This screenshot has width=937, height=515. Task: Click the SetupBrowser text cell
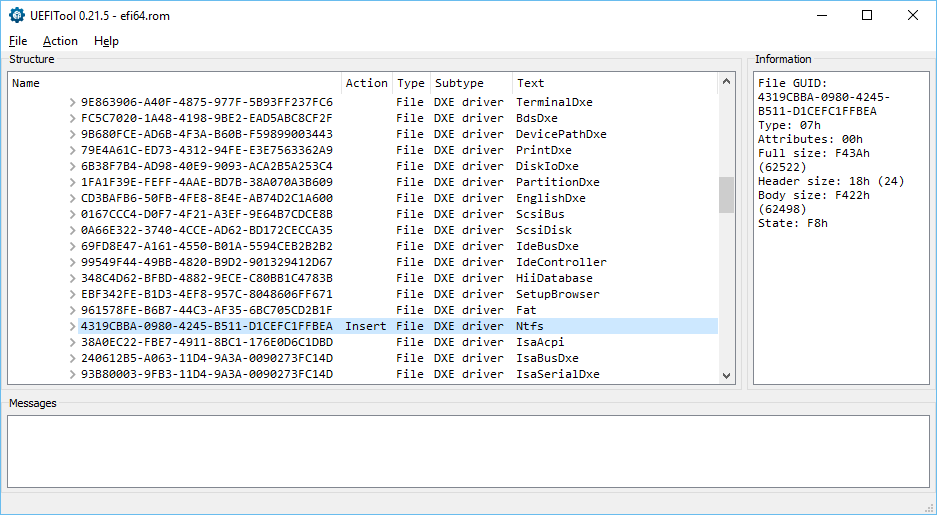pos(558,295)
